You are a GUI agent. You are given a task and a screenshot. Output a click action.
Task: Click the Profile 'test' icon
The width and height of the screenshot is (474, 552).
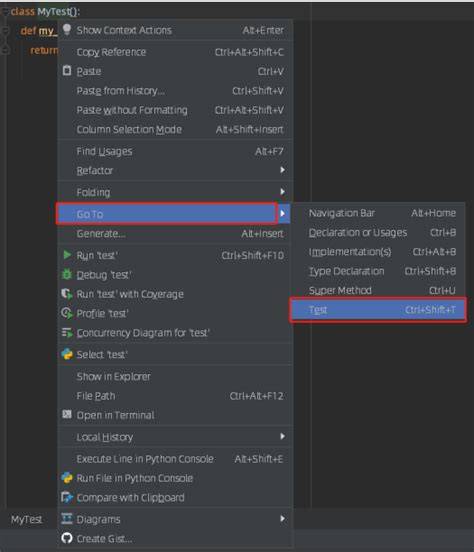click(x=67, y=313)
